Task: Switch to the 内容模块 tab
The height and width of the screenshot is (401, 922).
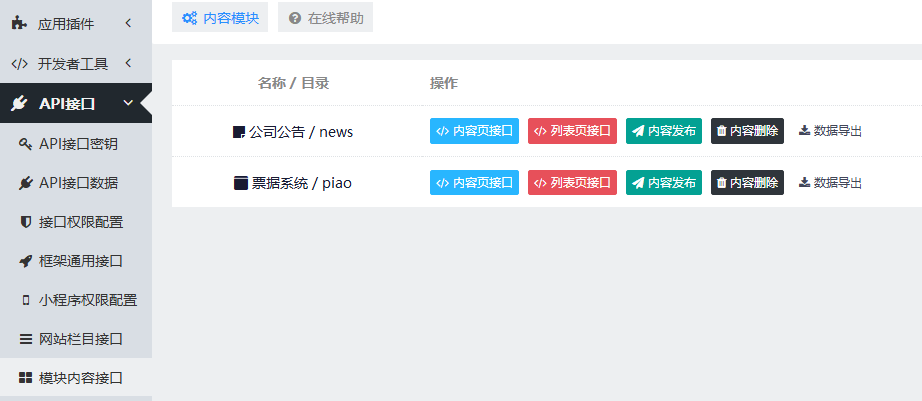Action: [220, 17]
